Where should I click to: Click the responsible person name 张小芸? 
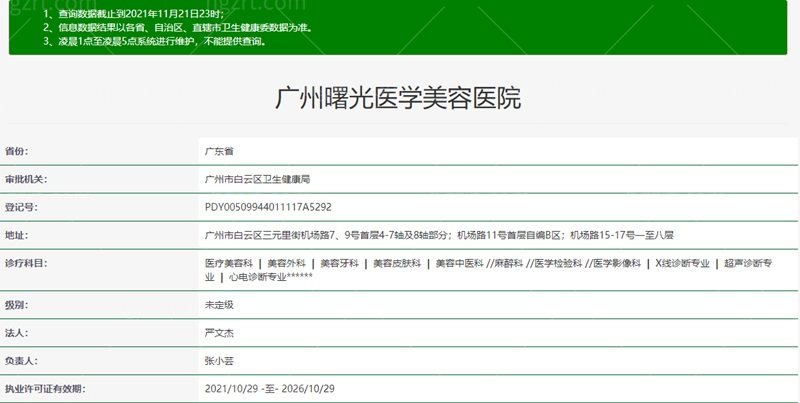coord(219,361)
